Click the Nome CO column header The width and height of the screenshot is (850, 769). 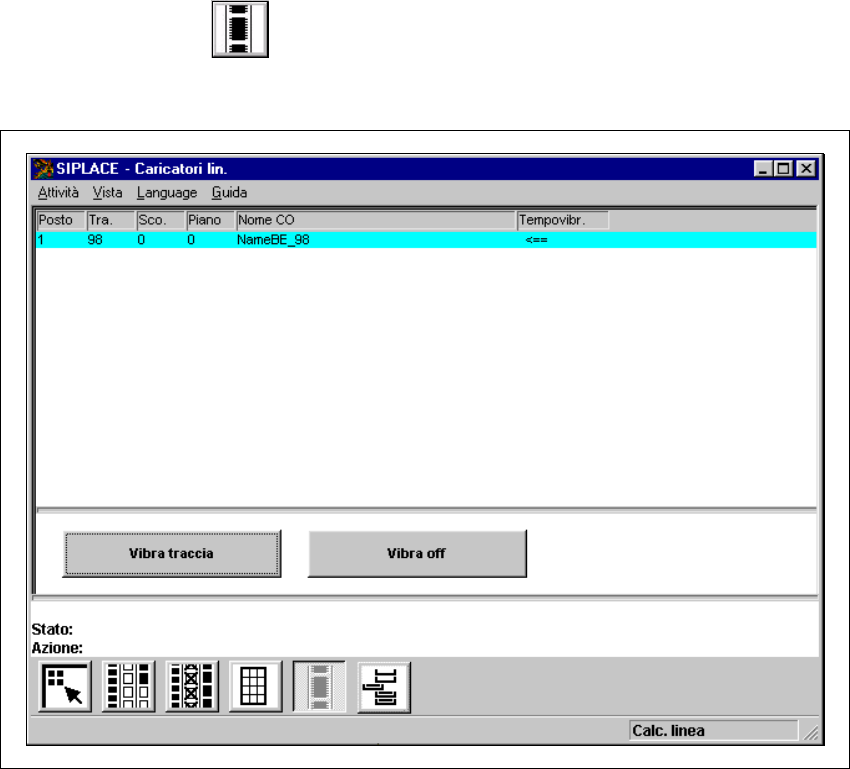(x=376, y=220)
